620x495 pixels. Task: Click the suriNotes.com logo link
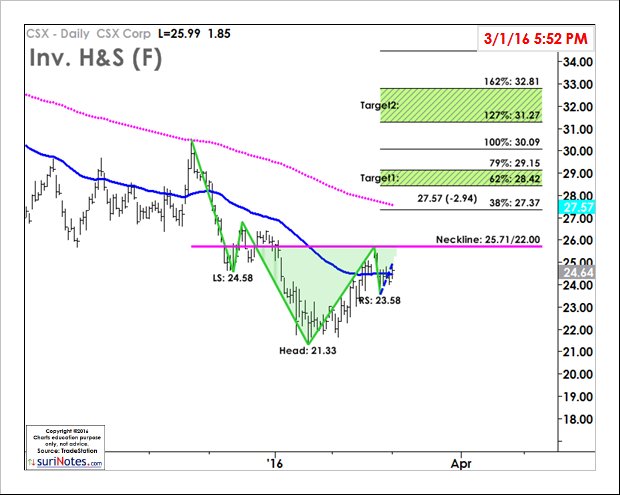[66, 462]
